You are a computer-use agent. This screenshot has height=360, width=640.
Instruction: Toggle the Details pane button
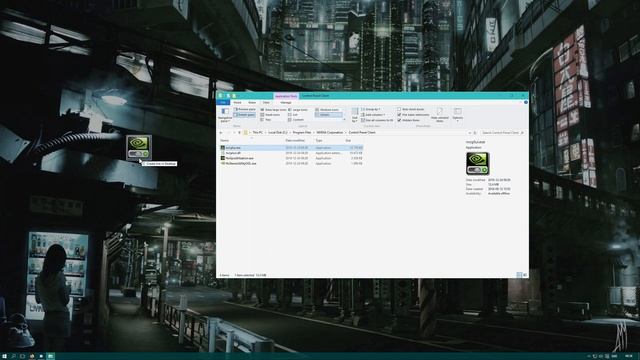point(244,115)
